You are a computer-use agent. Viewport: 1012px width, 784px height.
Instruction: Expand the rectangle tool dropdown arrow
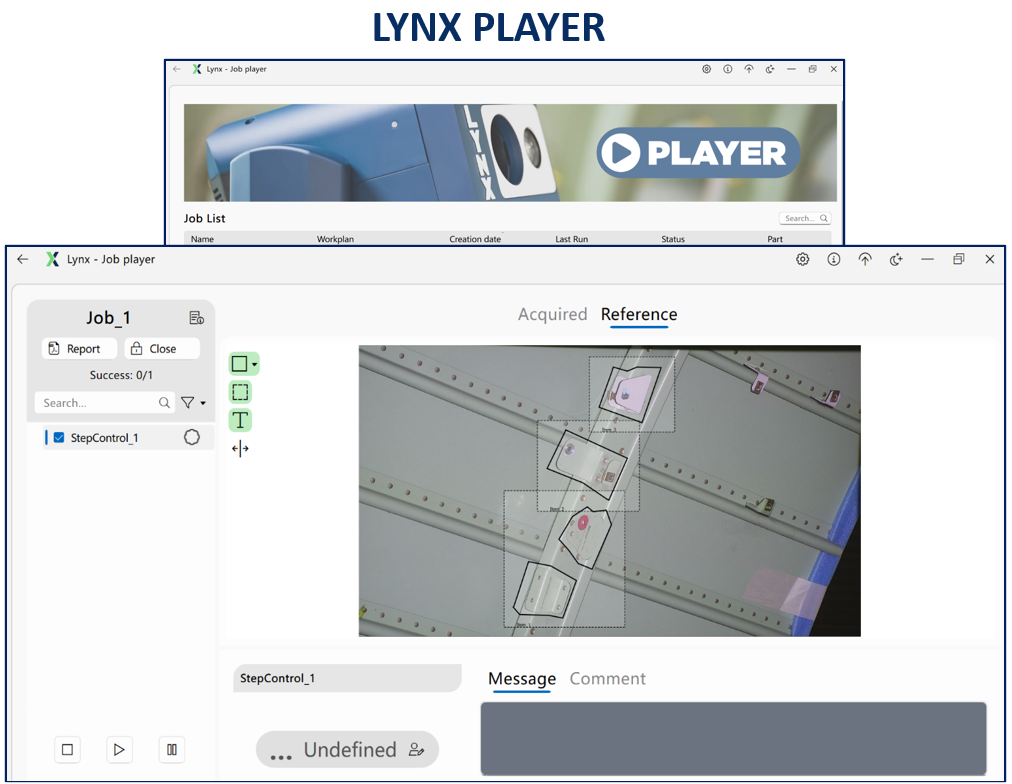(x=255, y=365)
